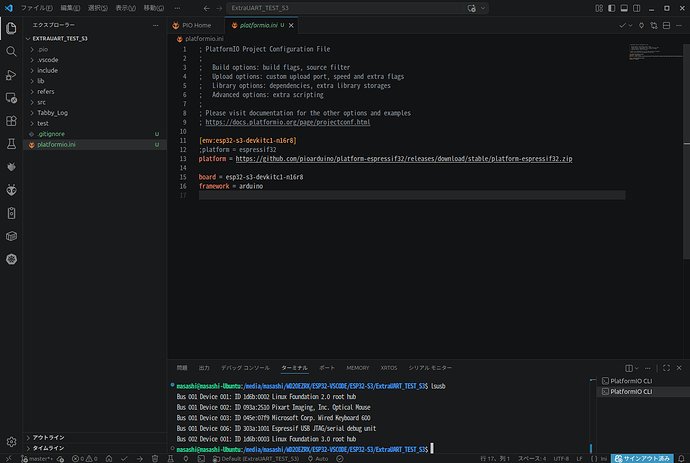
Task: Split the terminal using the split icon
Action: tap(629, 368)
